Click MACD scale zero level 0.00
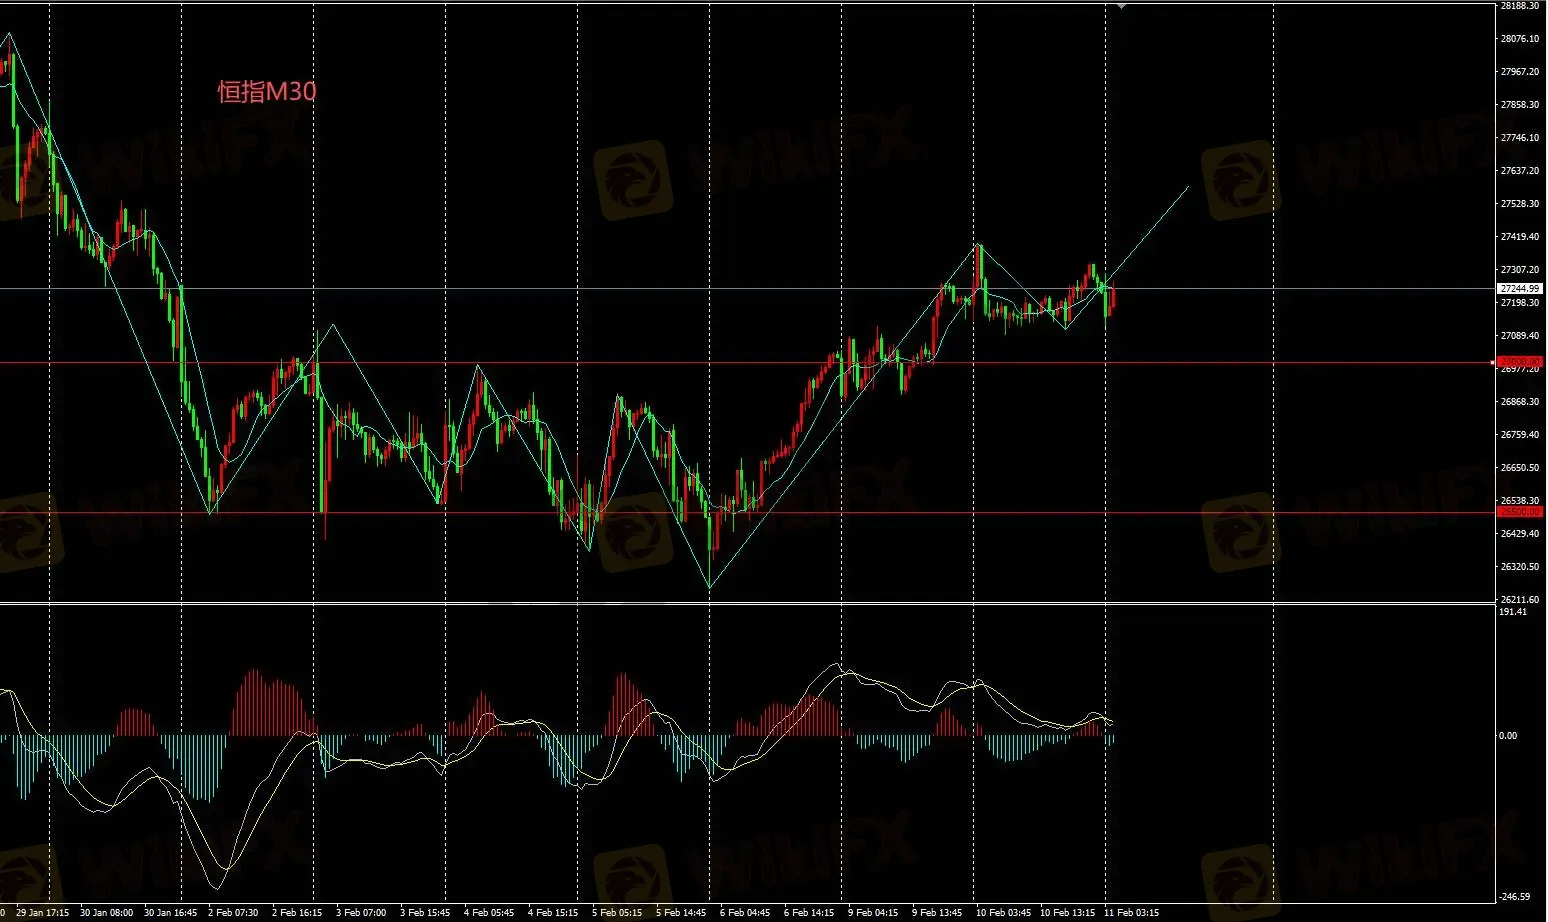 [1508, 736]
